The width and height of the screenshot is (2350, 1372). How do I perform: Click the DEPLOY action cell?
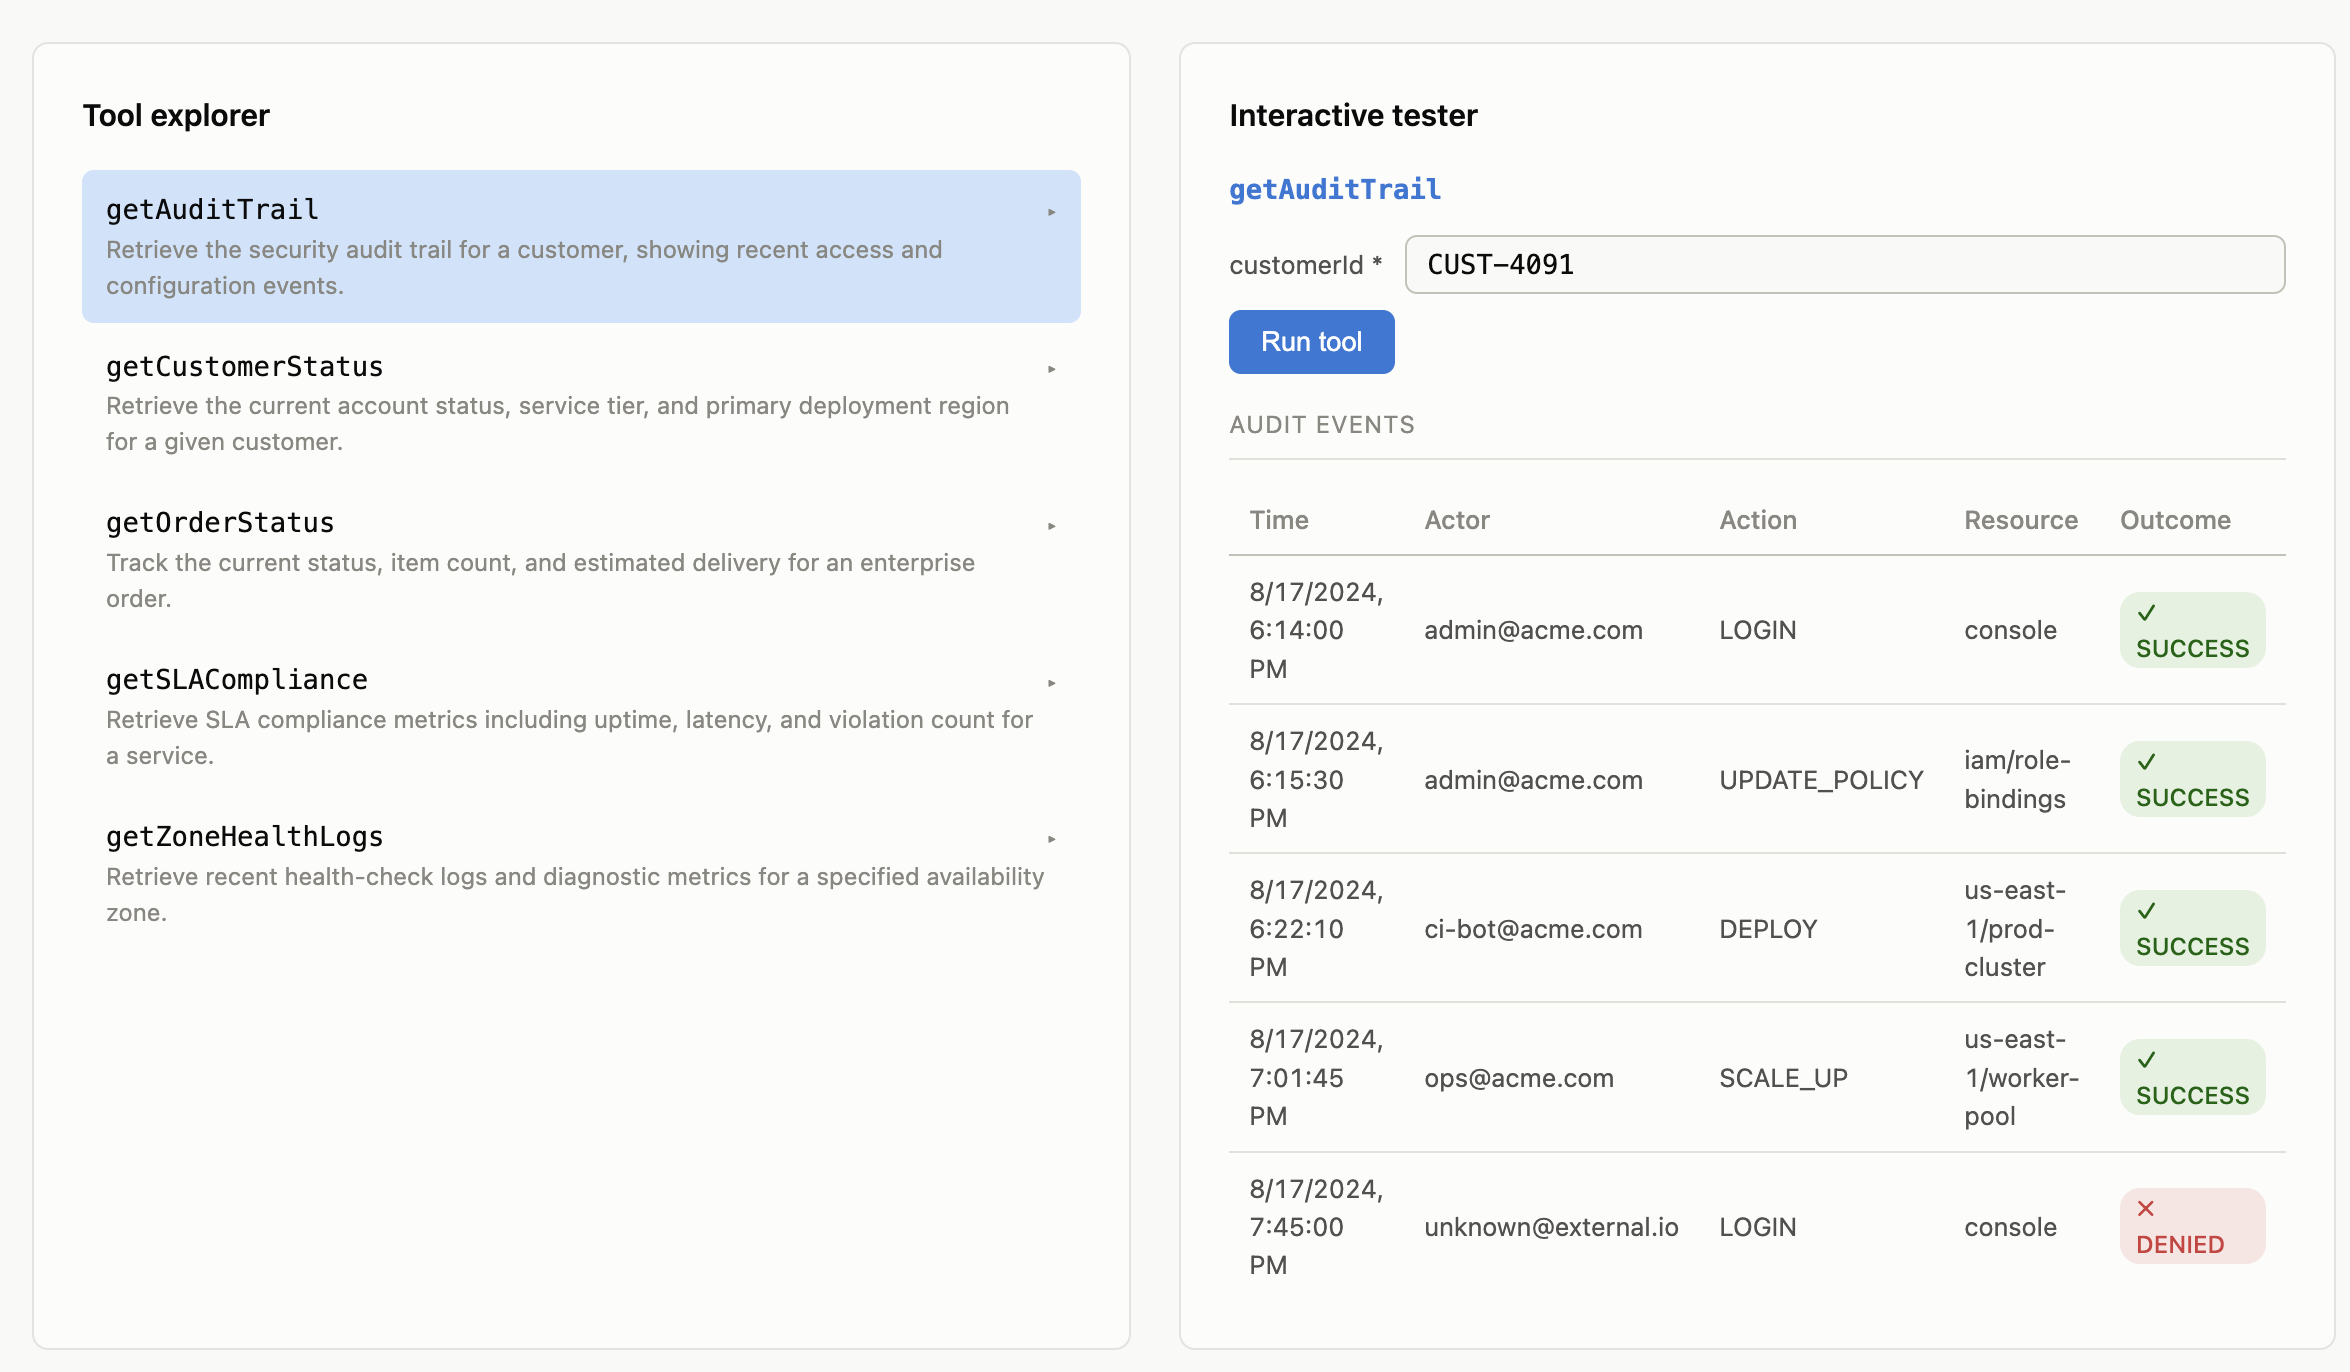[1768, 929]
